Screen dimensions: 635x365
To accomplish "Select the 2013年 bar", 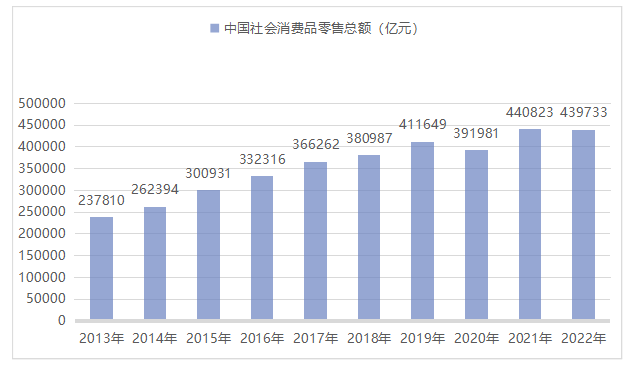I will coord(101,268).
